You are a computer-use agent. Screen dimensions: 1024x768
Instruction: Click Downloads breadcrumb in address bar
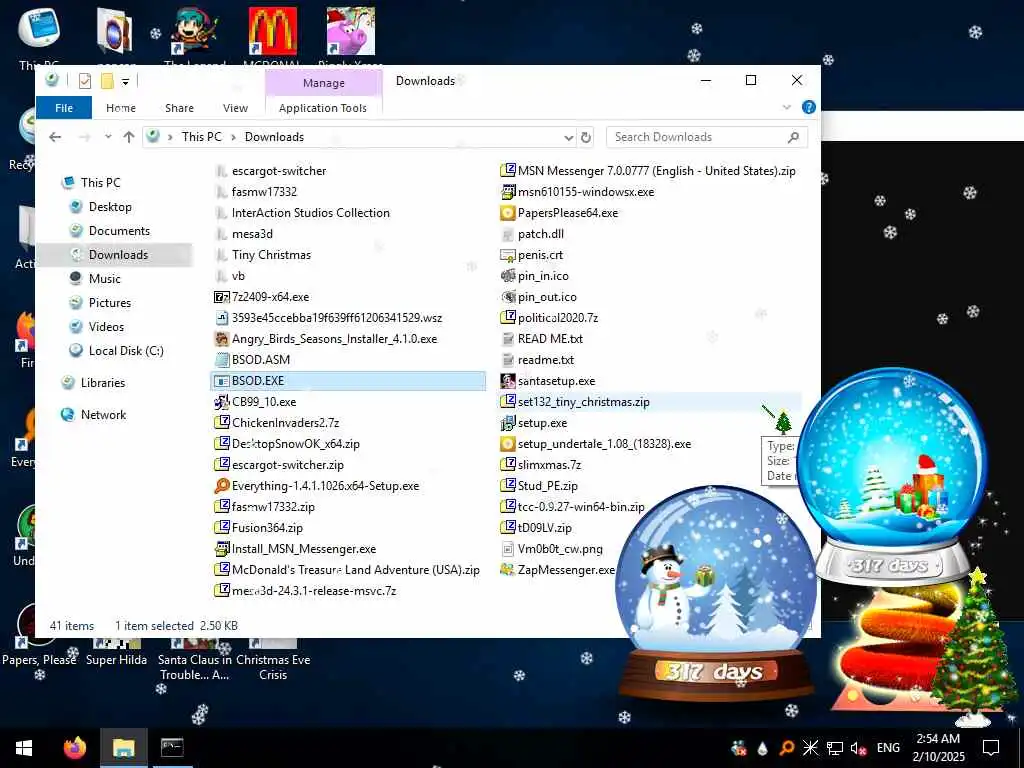(274, 136)
